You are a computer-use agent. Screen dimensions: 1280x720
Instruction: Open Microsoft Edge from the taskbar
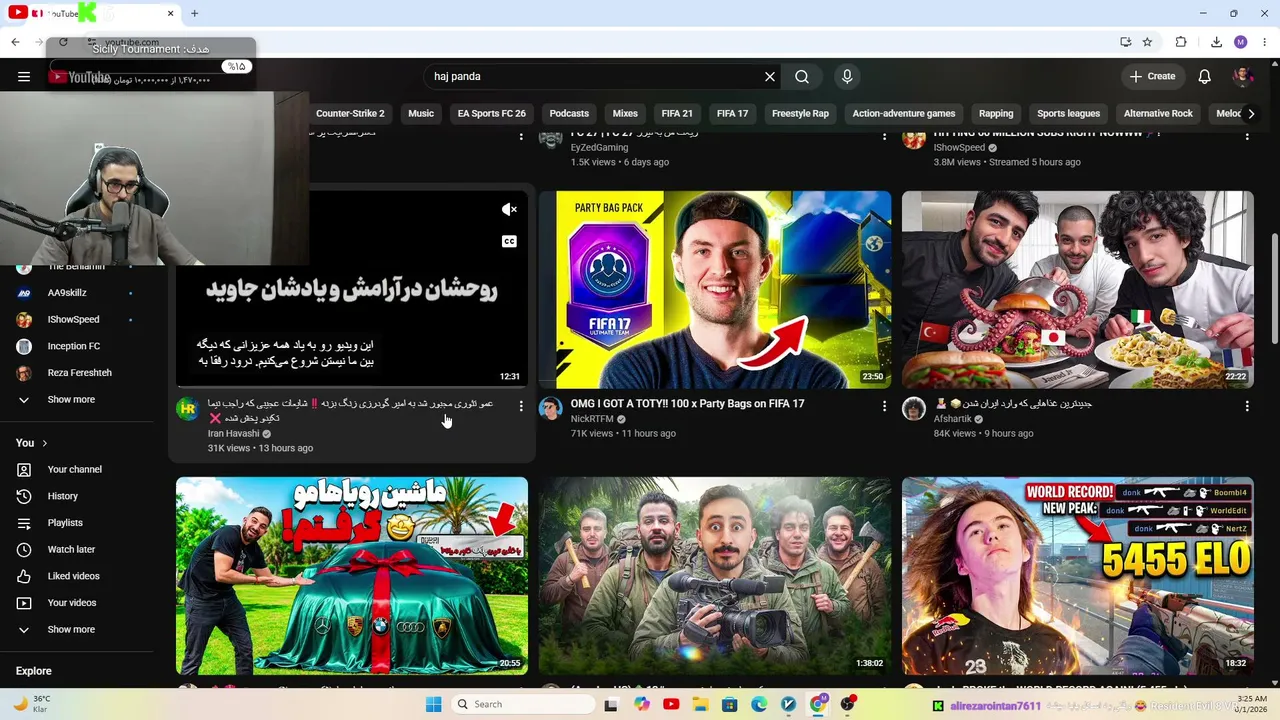759,704
